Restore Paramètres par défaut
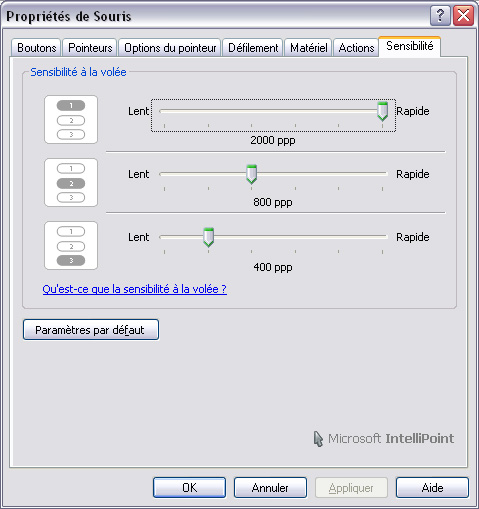This screenshot has width=479, height=509. [91, 330]
